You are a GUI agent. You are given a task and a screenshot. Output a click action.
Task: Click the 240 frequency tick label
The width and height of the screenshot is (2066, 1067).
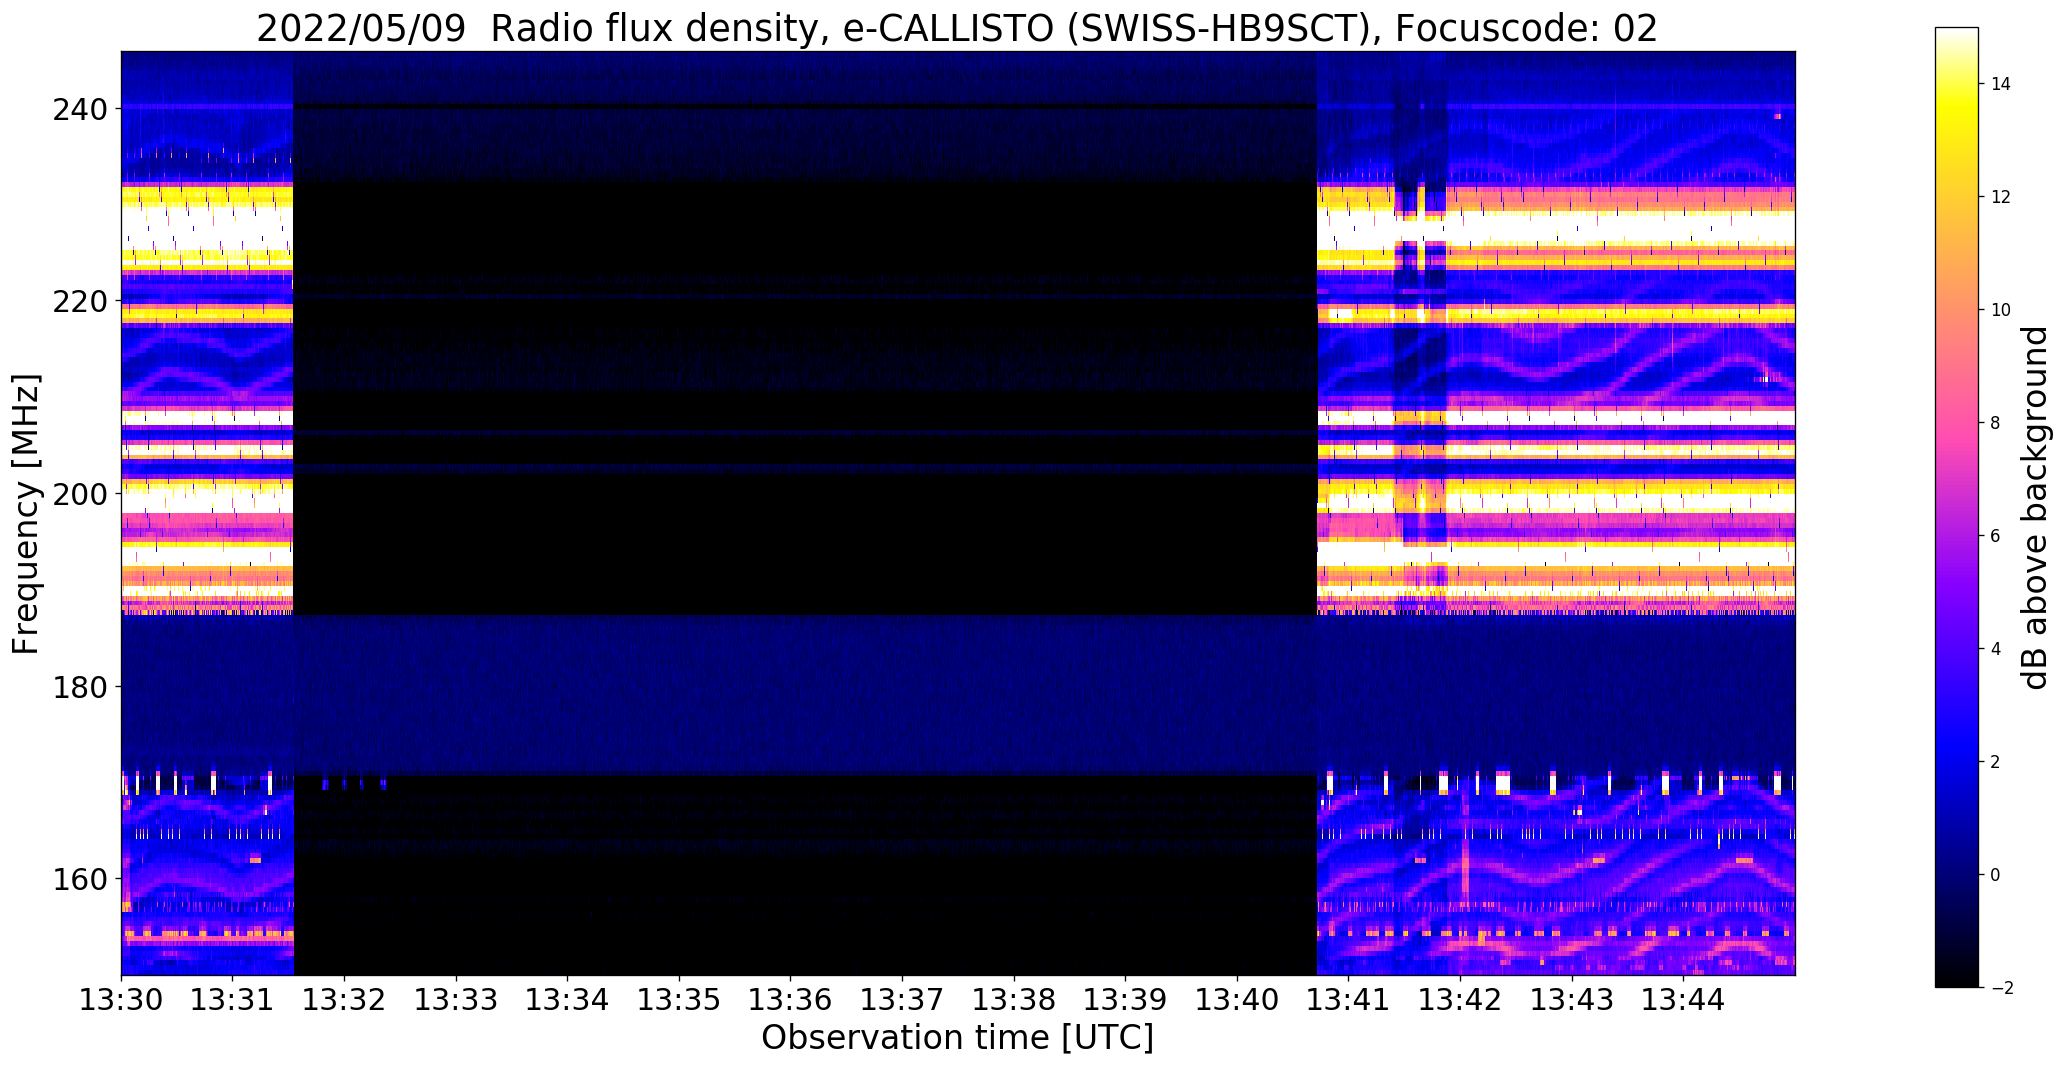pyautogui.click(x=78, y=109)
